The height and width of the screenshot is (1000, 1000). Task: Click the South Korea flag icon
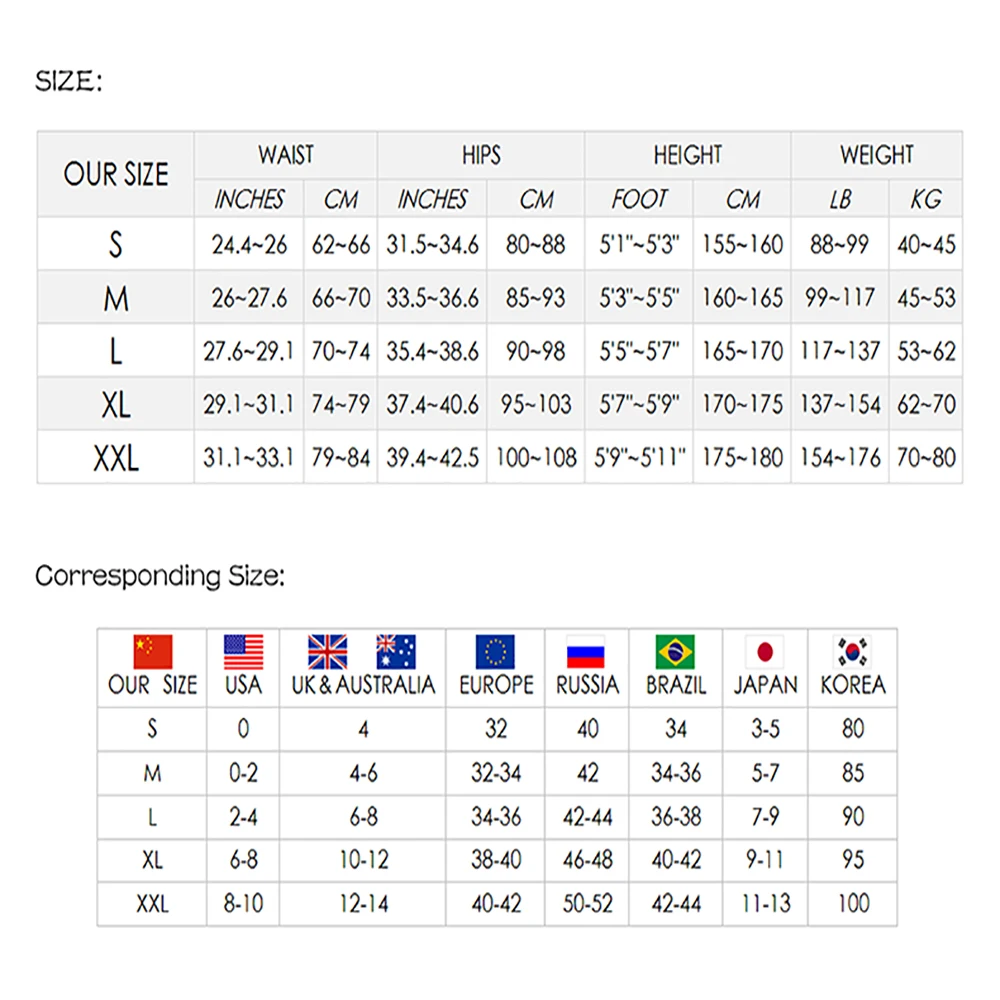852,652
